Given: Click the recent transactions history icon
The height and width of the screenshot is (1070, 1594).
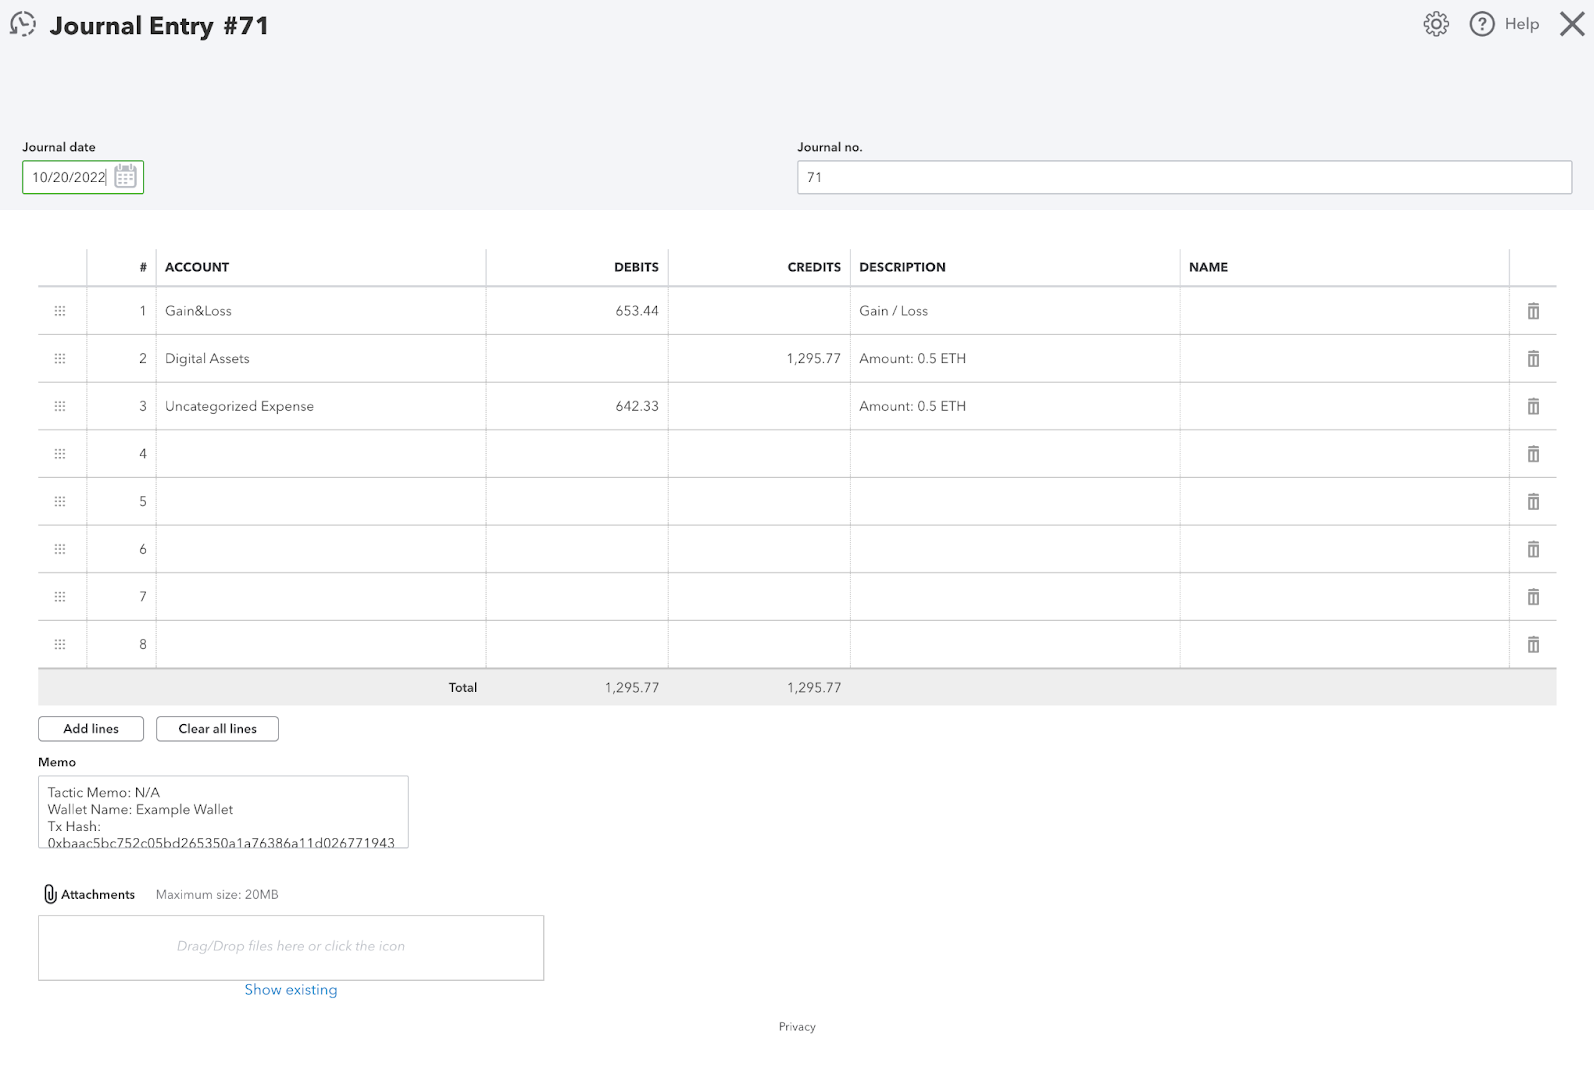Looking at the screenshot, I should pyautogui.click(x=23, y=24).
